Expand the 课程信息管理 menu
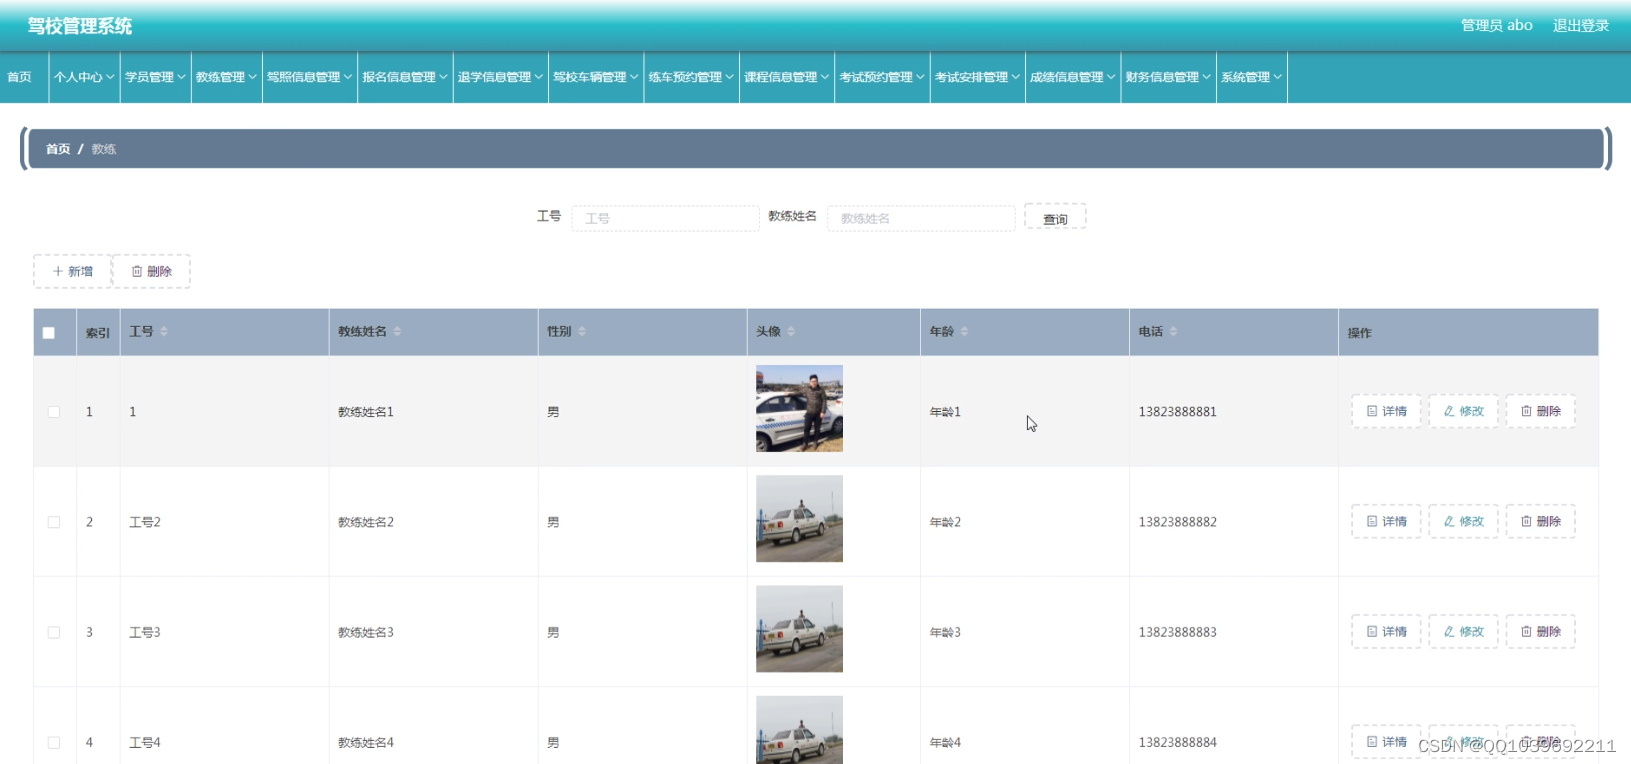 point(787,77)
